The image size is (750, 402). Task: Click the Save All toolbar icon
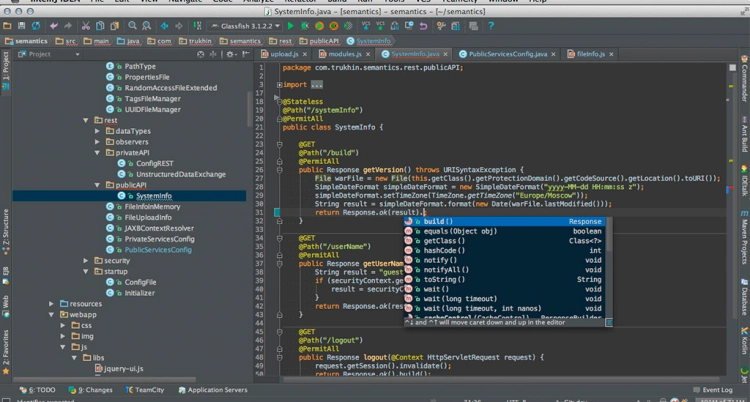click(22, 26)
